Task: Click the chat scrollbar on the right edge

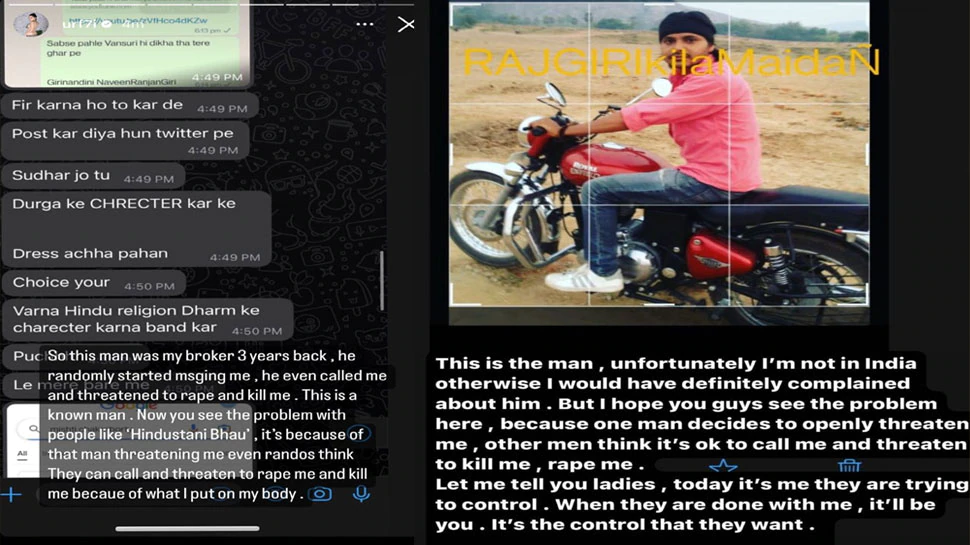Action: [382, 280]
